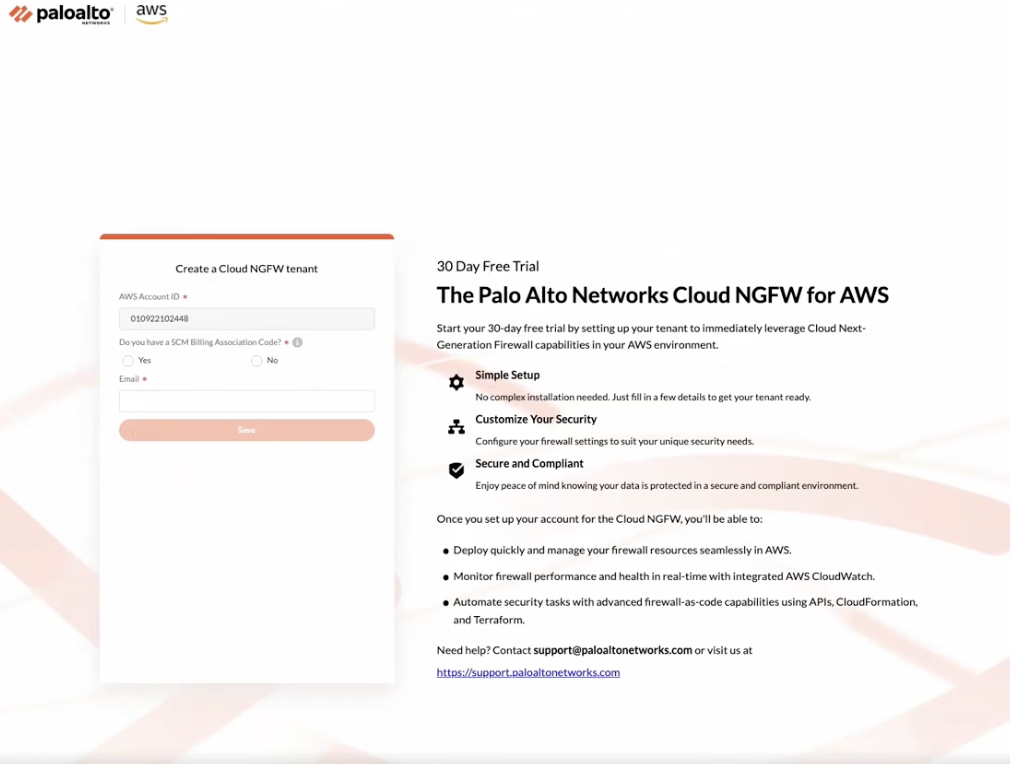
Task: Click the 'Secure and Compliant' heading
Action: tap(529, 463)
